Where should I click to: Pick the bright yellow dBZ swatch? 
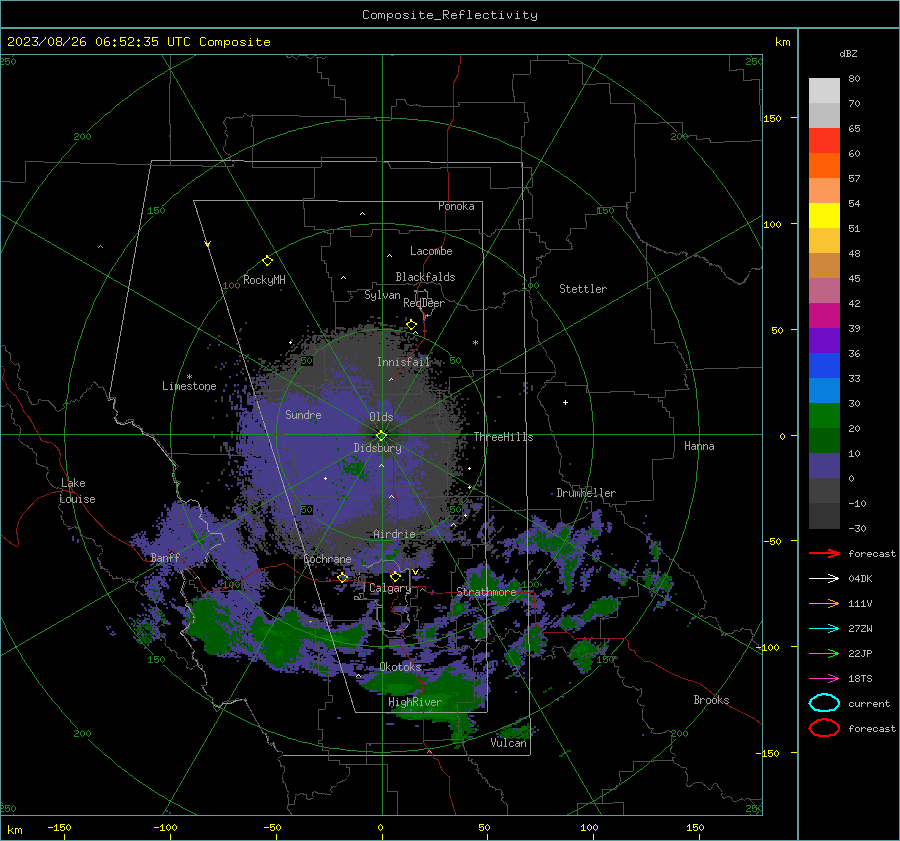824,216
